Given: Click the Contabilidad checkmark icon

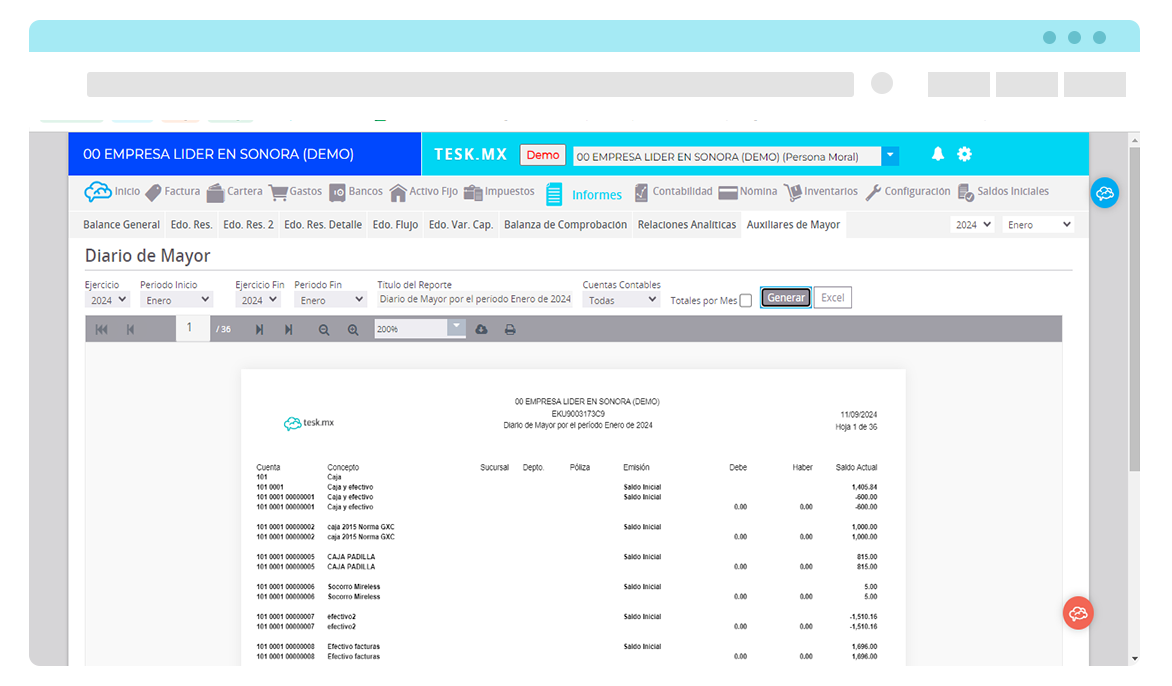Looking at the screenshot, I should (642, 191).
